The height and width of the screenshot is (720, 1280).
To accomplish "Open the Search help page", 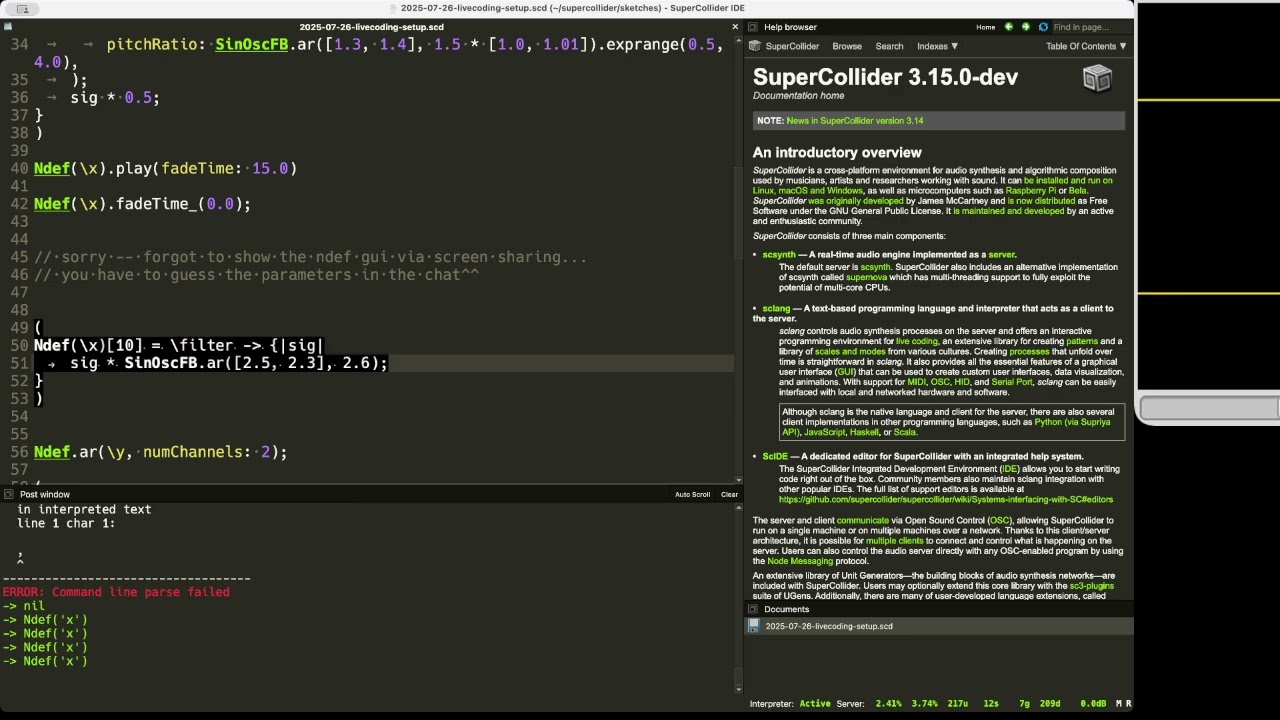I will 889,46.
